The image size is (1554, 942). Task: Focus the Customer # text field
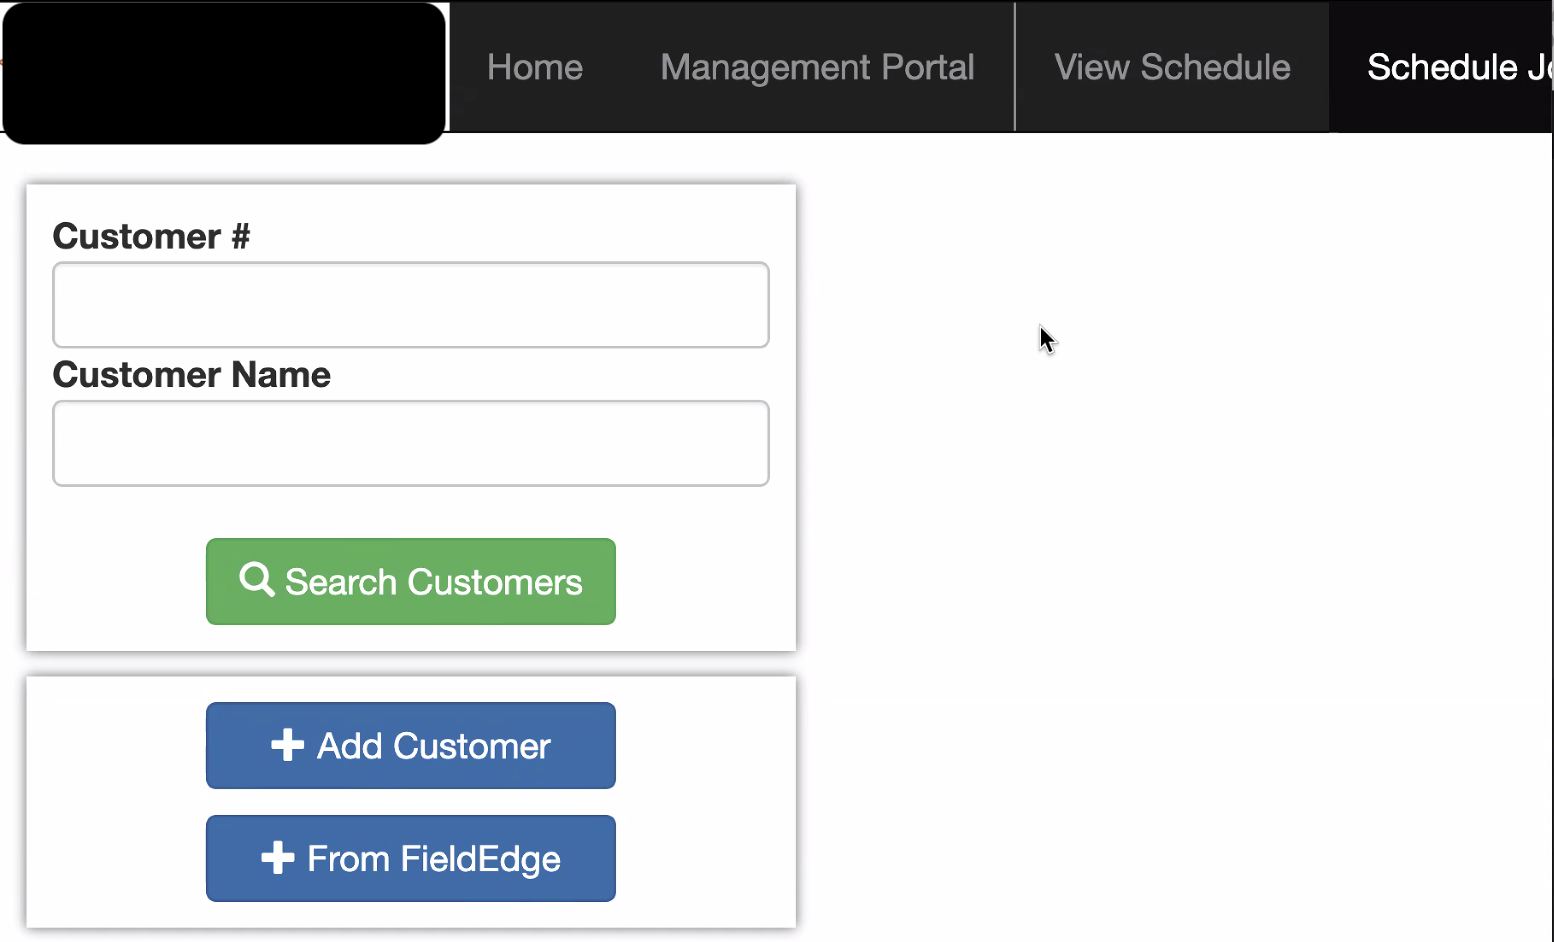411,305
